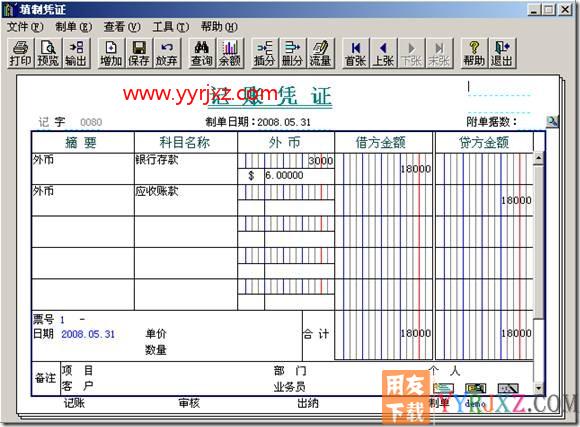Click the 票号 value 1
The height and width of the screenshot is (427, 580).
coord(62,319)
